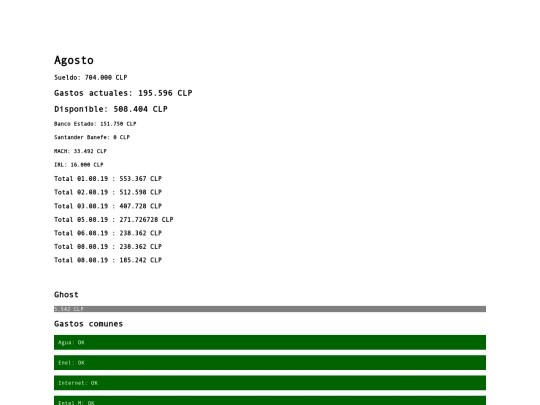Select "Total 03.08.19 : 407.728 CLP"

point(108,206)
